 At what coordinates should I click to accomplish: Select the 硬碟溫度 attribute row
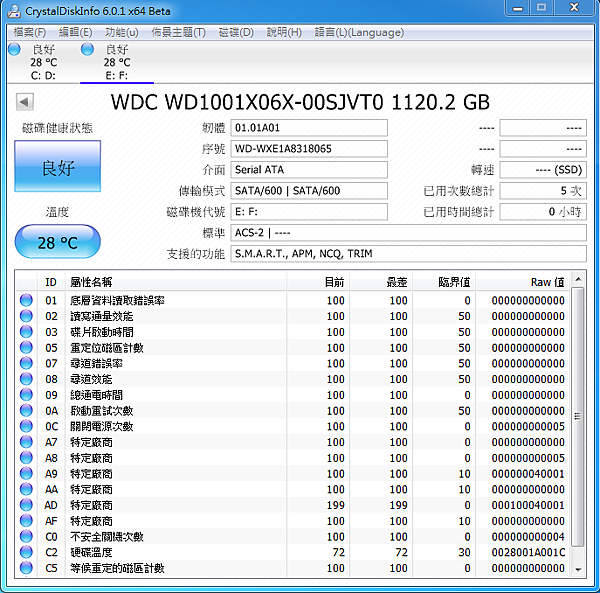click(293, 552)
